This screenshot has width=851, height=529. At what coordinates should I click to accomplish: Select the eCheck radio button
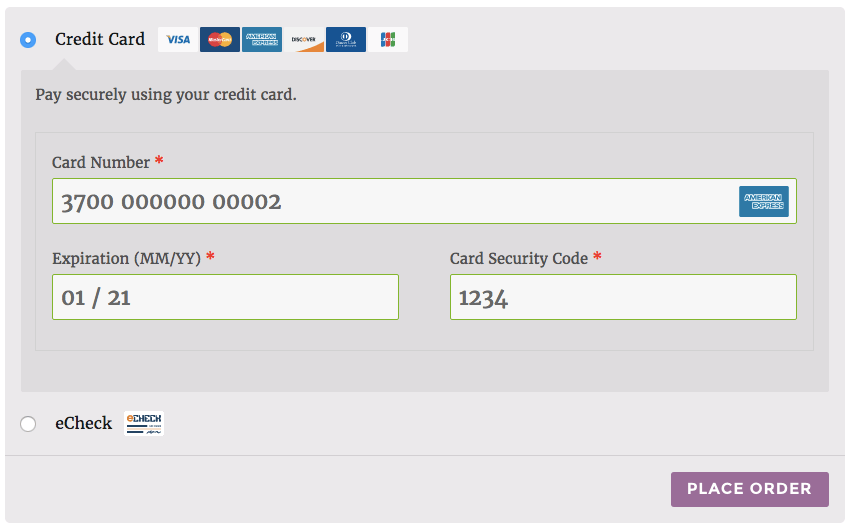28,424
